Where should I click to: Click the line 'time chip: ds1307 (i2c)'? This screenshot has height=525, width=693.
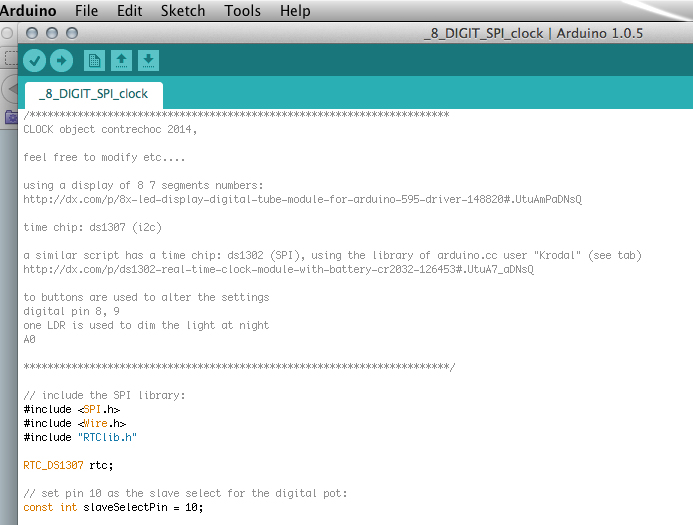(92, 227)
